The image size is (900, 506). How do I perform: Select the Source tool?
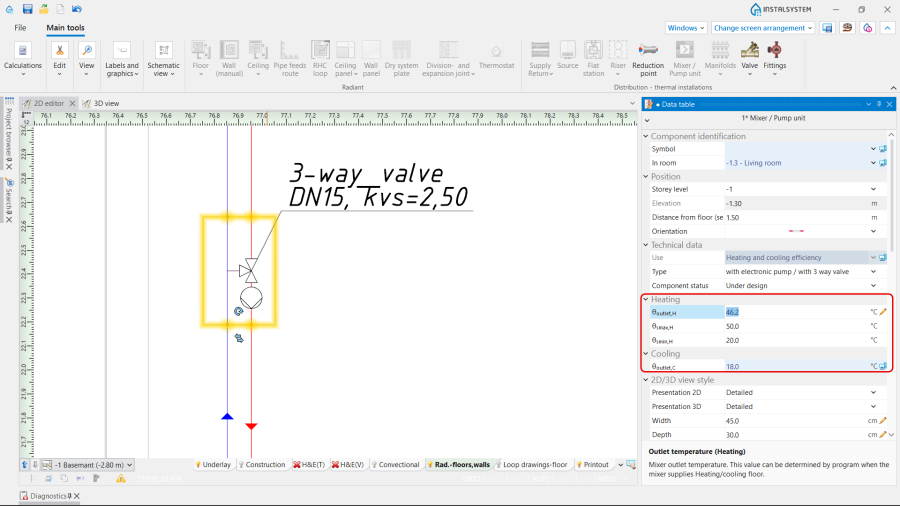click(568, 56)
